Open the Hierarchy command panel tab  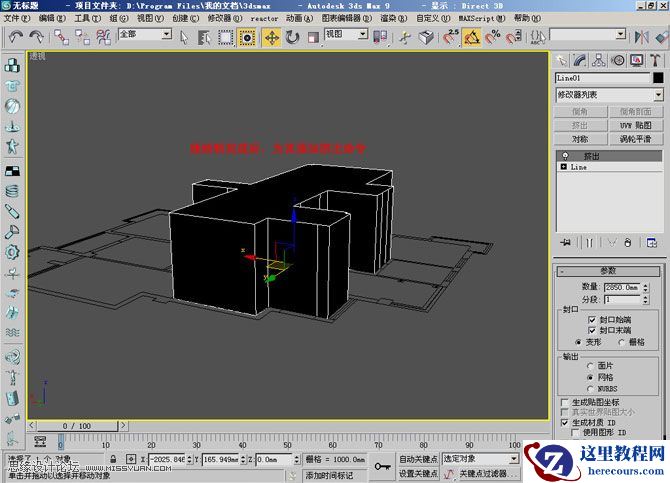599,61
